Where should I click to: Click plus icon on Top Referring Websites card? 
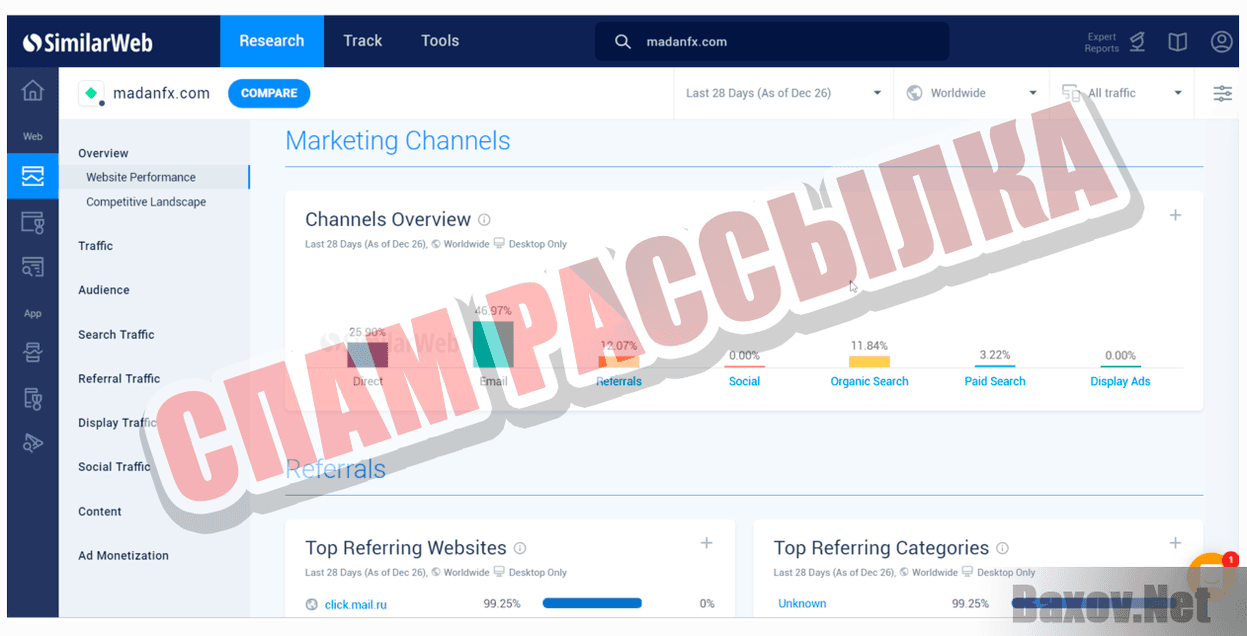(706, 543)
